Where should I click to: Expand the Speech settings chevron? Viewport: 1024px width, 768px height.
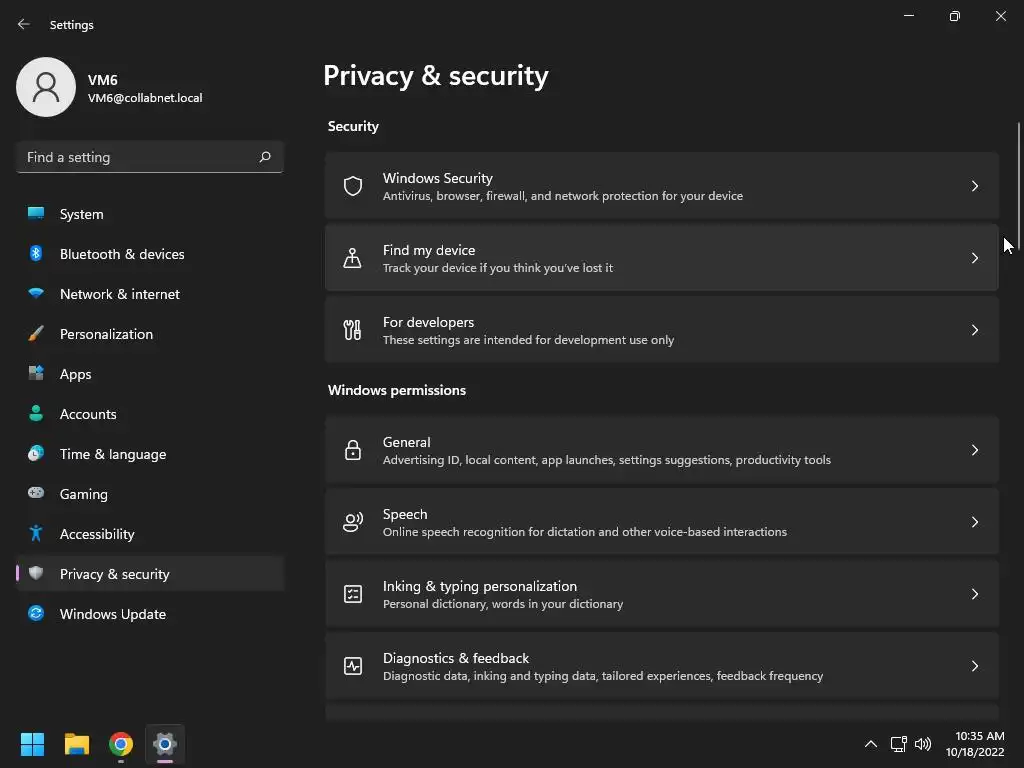click(975, 522)
